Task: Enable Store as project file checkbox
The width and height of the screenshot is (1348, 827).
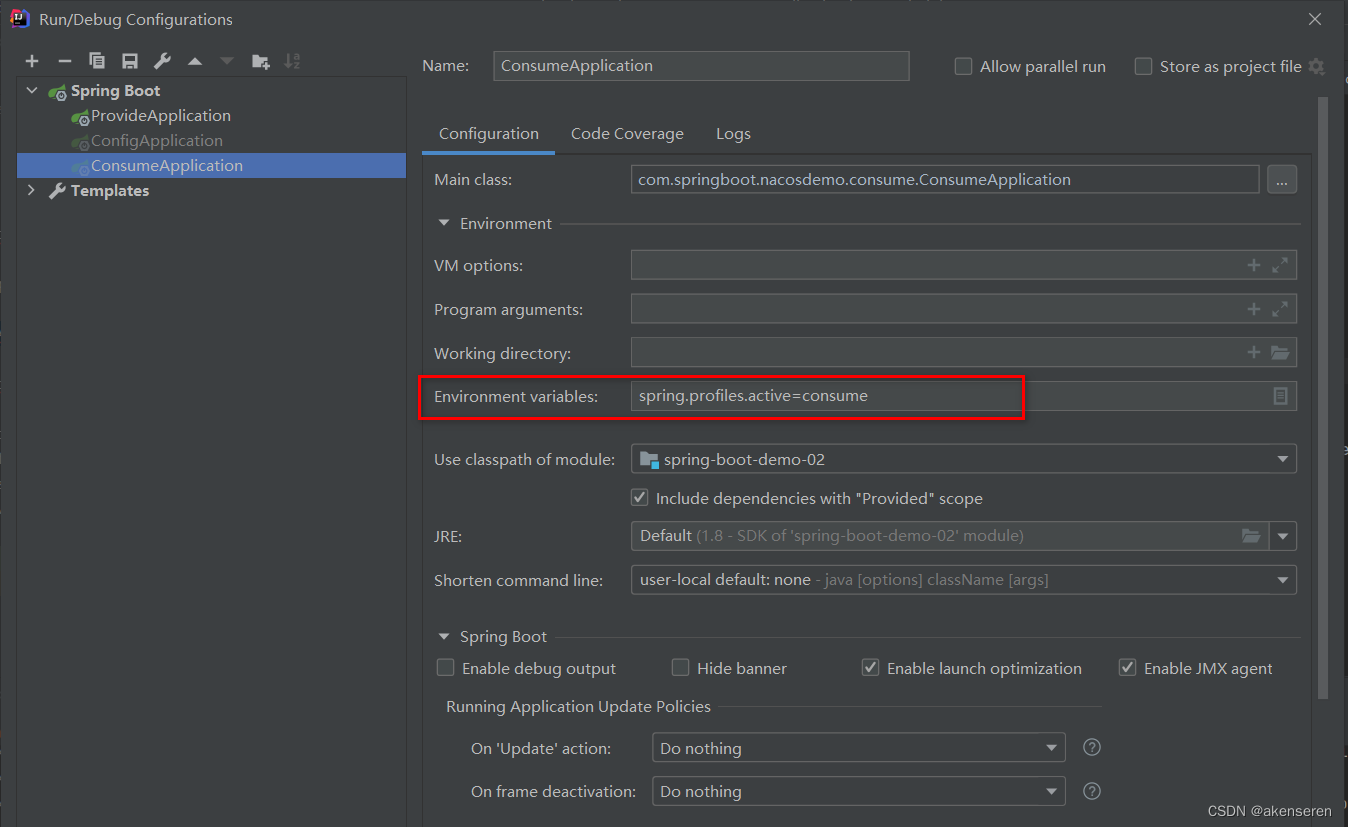Action: (x=1143, y=67)
